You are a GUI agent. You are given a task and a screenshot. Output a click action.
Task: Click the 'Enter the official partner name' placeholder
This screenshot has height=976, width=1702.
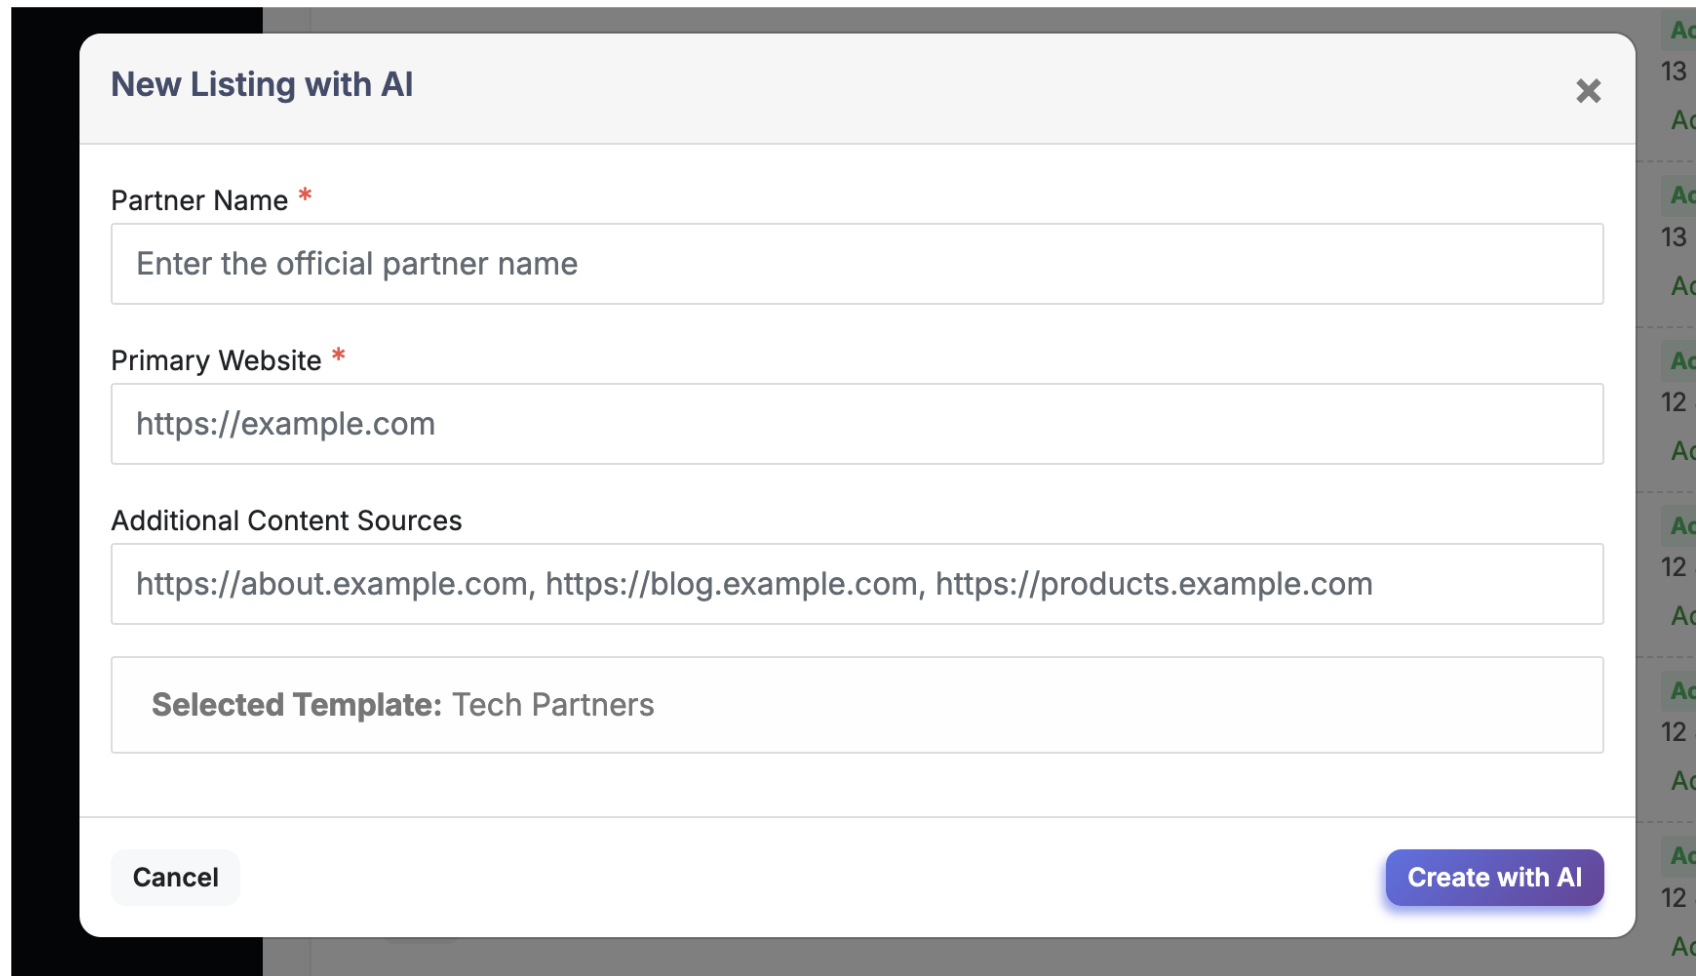pyautogui.click(x=358, y=264)
